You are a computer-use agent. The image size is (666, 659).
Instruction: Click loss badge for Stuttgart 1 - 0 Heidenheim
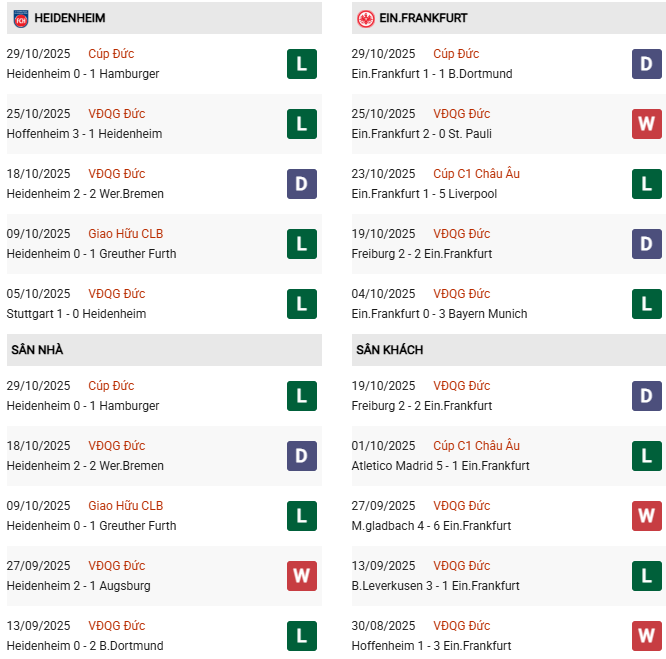[x=301, y=304]
